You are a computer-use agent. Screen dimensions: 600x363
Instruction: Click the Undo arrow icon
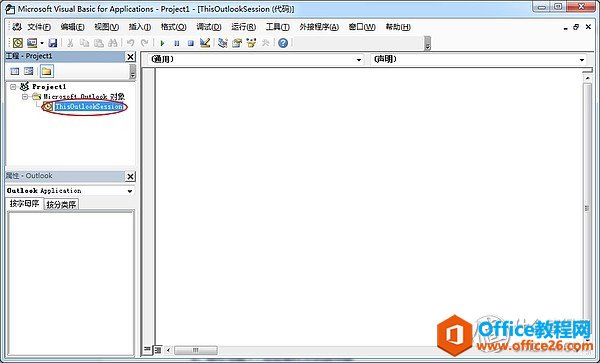pos(130,43)
